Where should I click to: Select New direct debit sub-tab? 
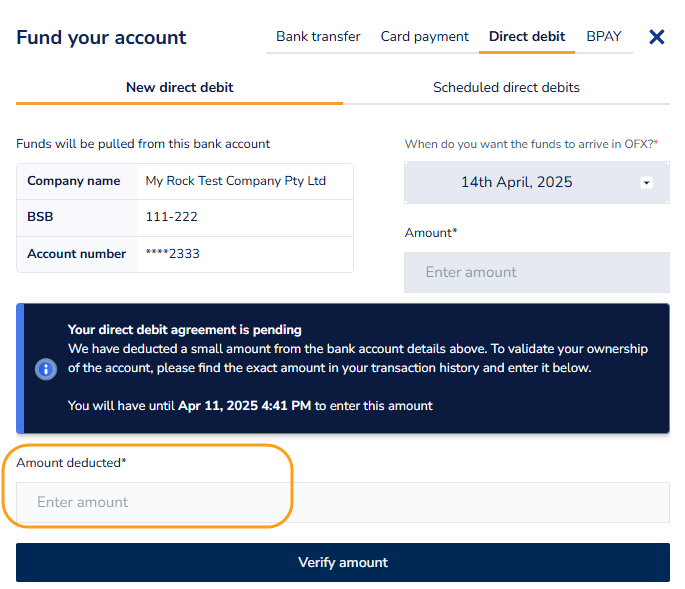180,87
